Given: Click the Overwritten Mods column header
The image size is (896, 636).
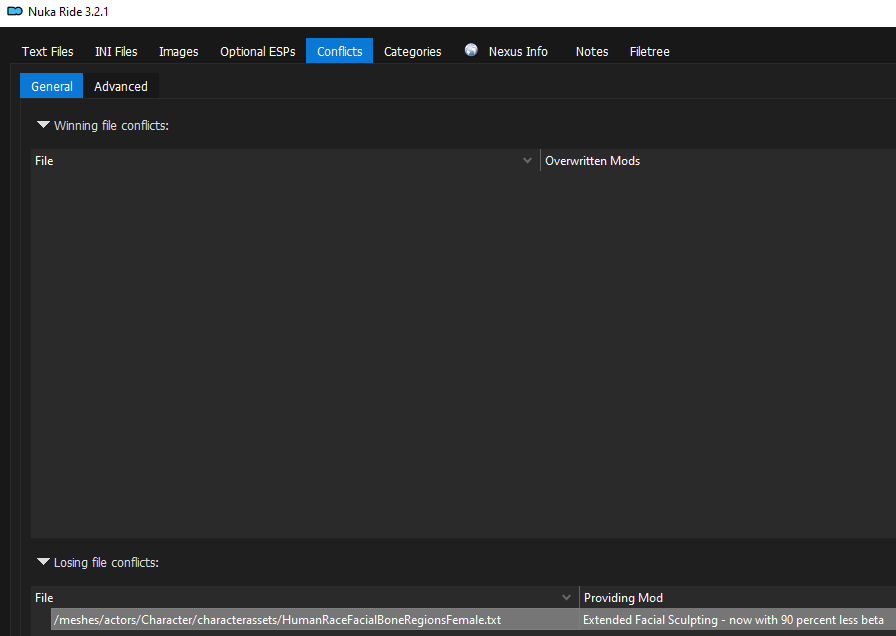Looking at the screenshot, I should (718, 161).
